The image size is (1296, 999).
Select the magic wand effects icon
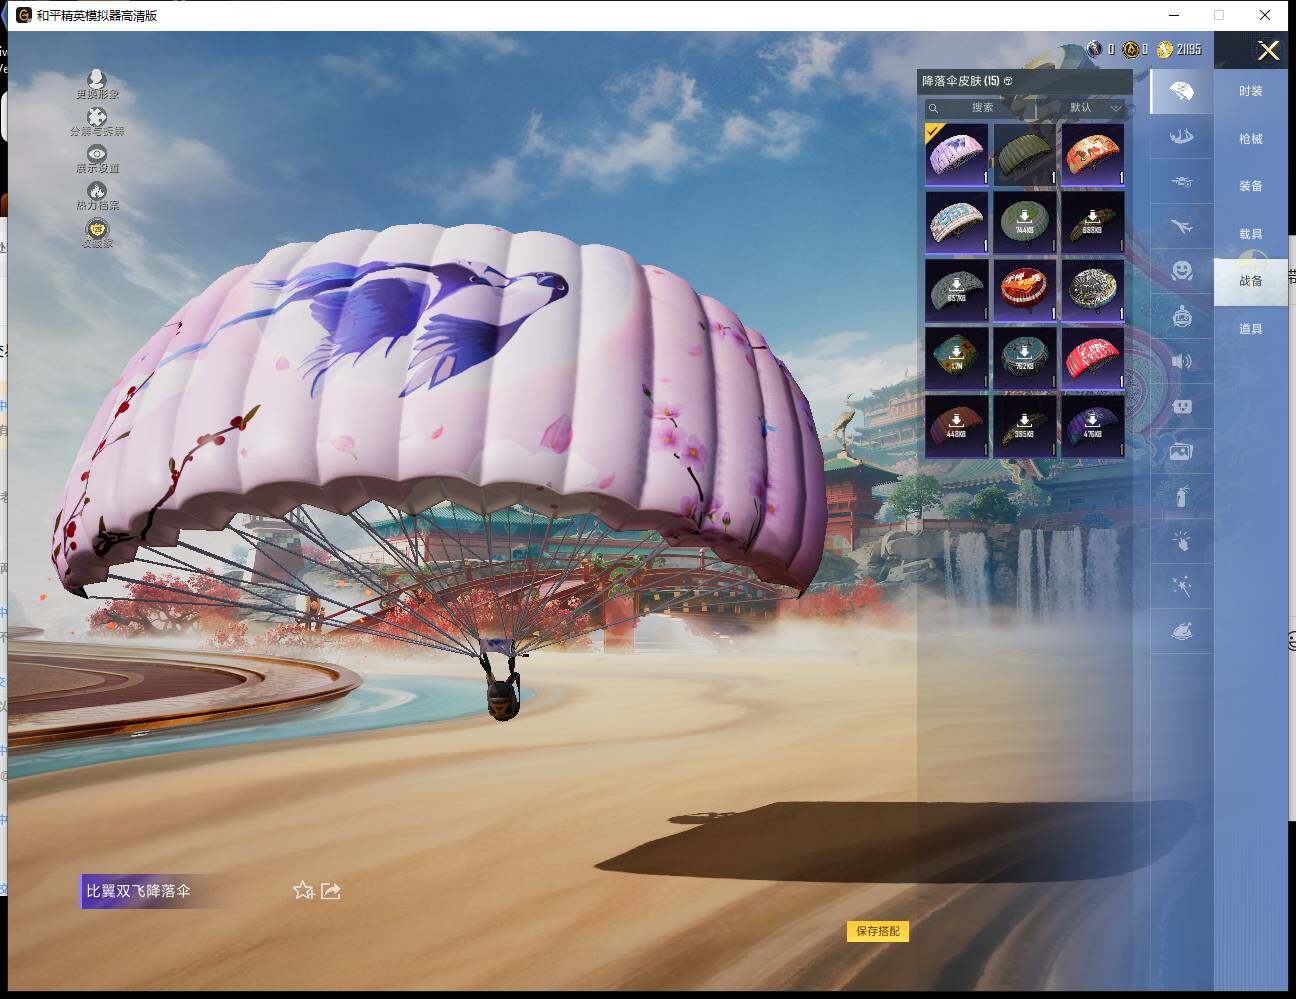[1181, 586]
